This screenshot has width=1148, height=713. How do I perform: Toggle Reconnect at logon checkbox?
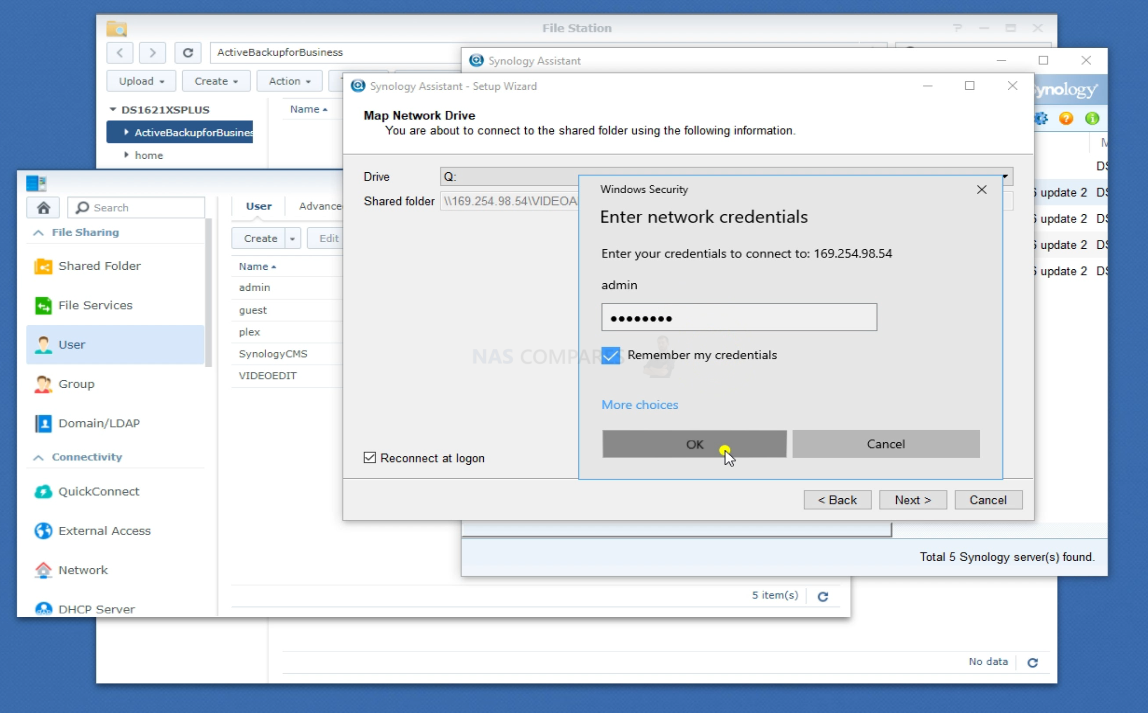pyautogui.click(x=370, y=458)
